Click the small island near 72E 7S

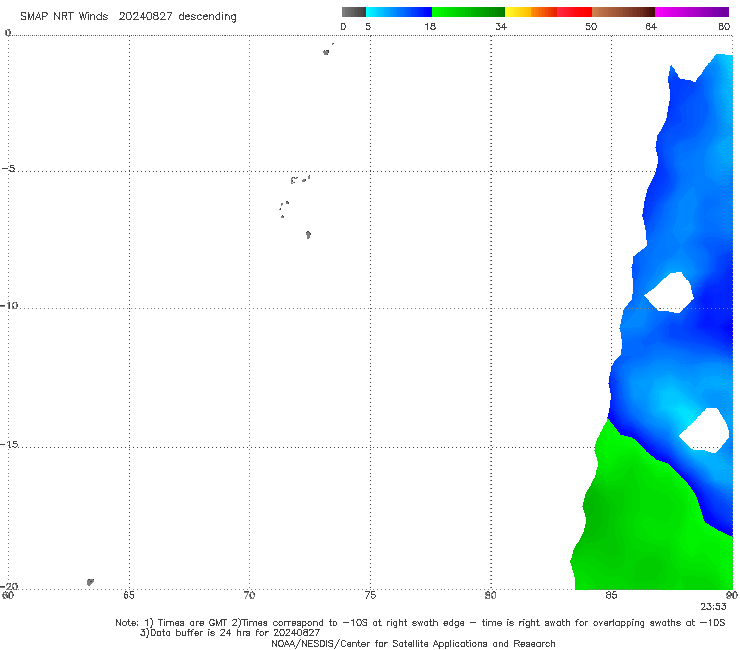click(x=308, y=235)
